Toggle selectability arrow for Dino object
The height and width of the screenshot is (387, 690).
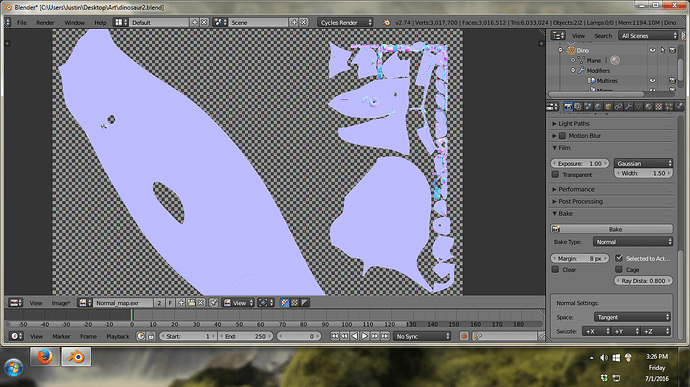pos(663,50)
